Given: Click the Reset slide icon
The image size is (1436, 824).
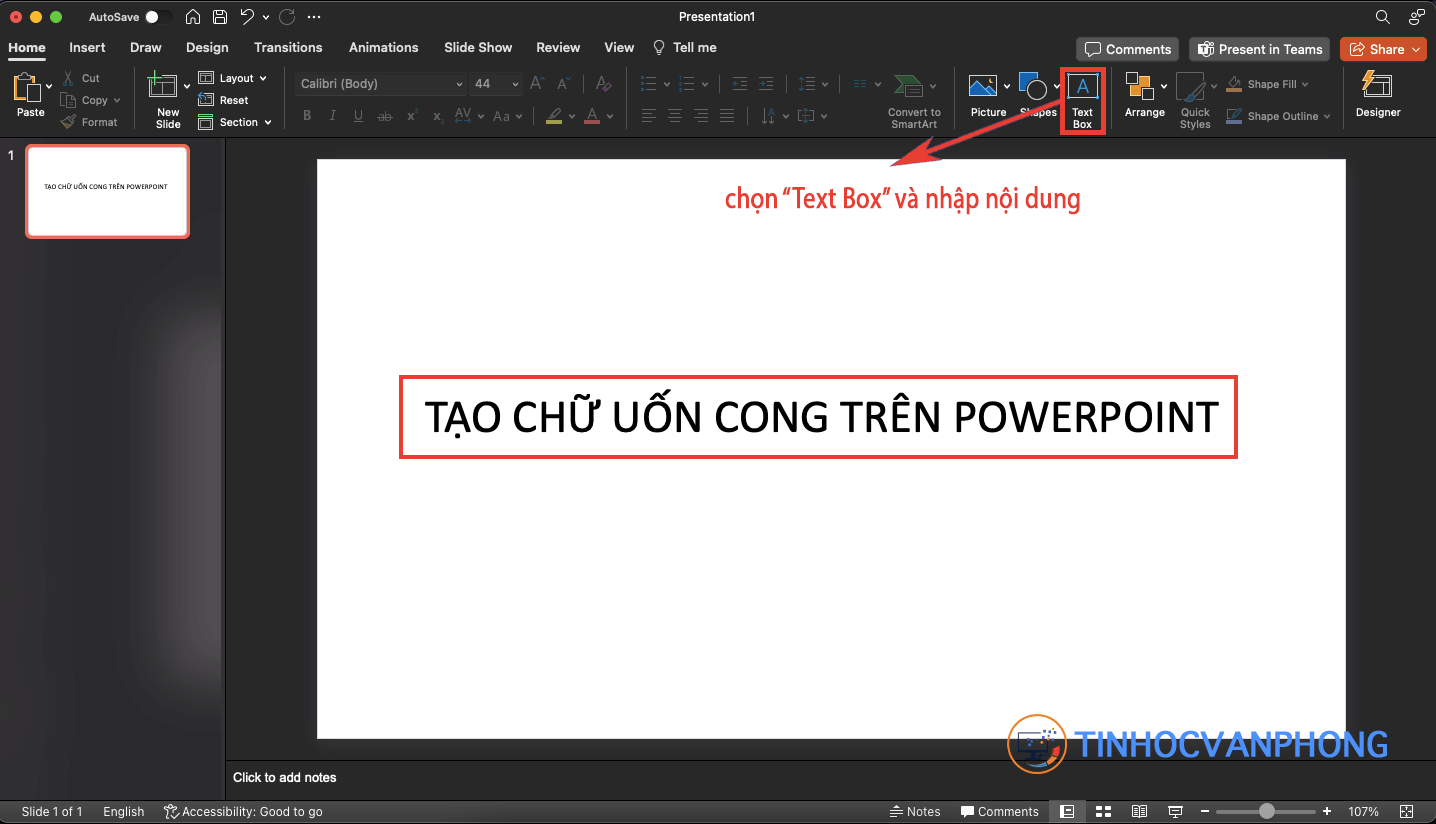Looking at the screenshot, I should point(206,100).
